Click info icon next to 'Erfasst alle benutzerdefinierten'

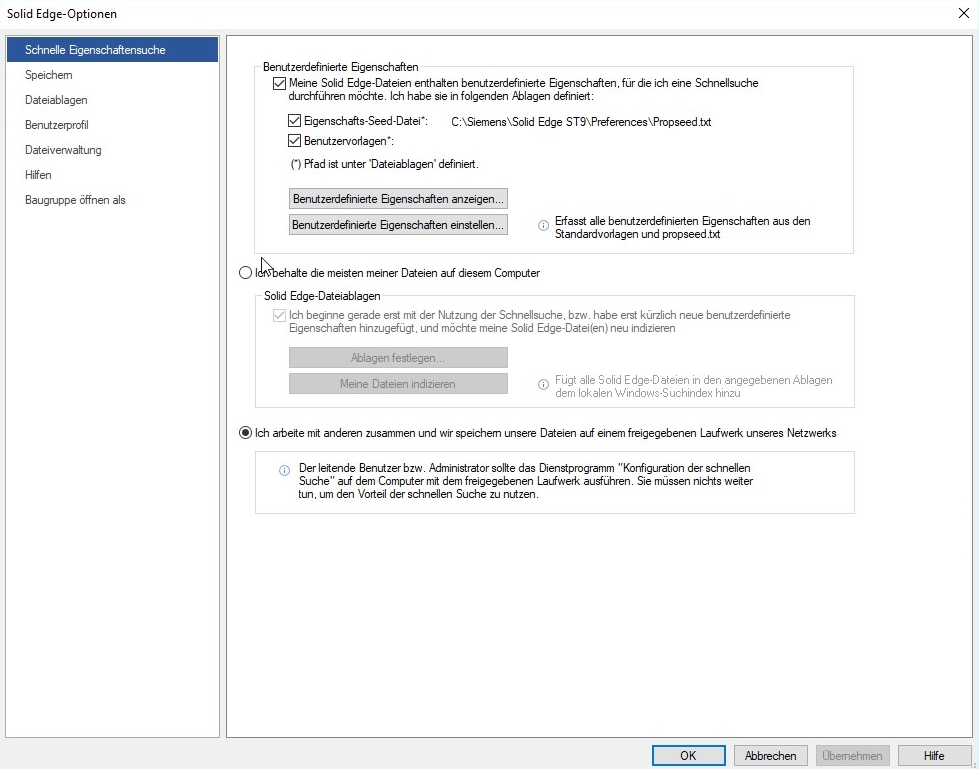pyautogui.click(x=543, y=225)
